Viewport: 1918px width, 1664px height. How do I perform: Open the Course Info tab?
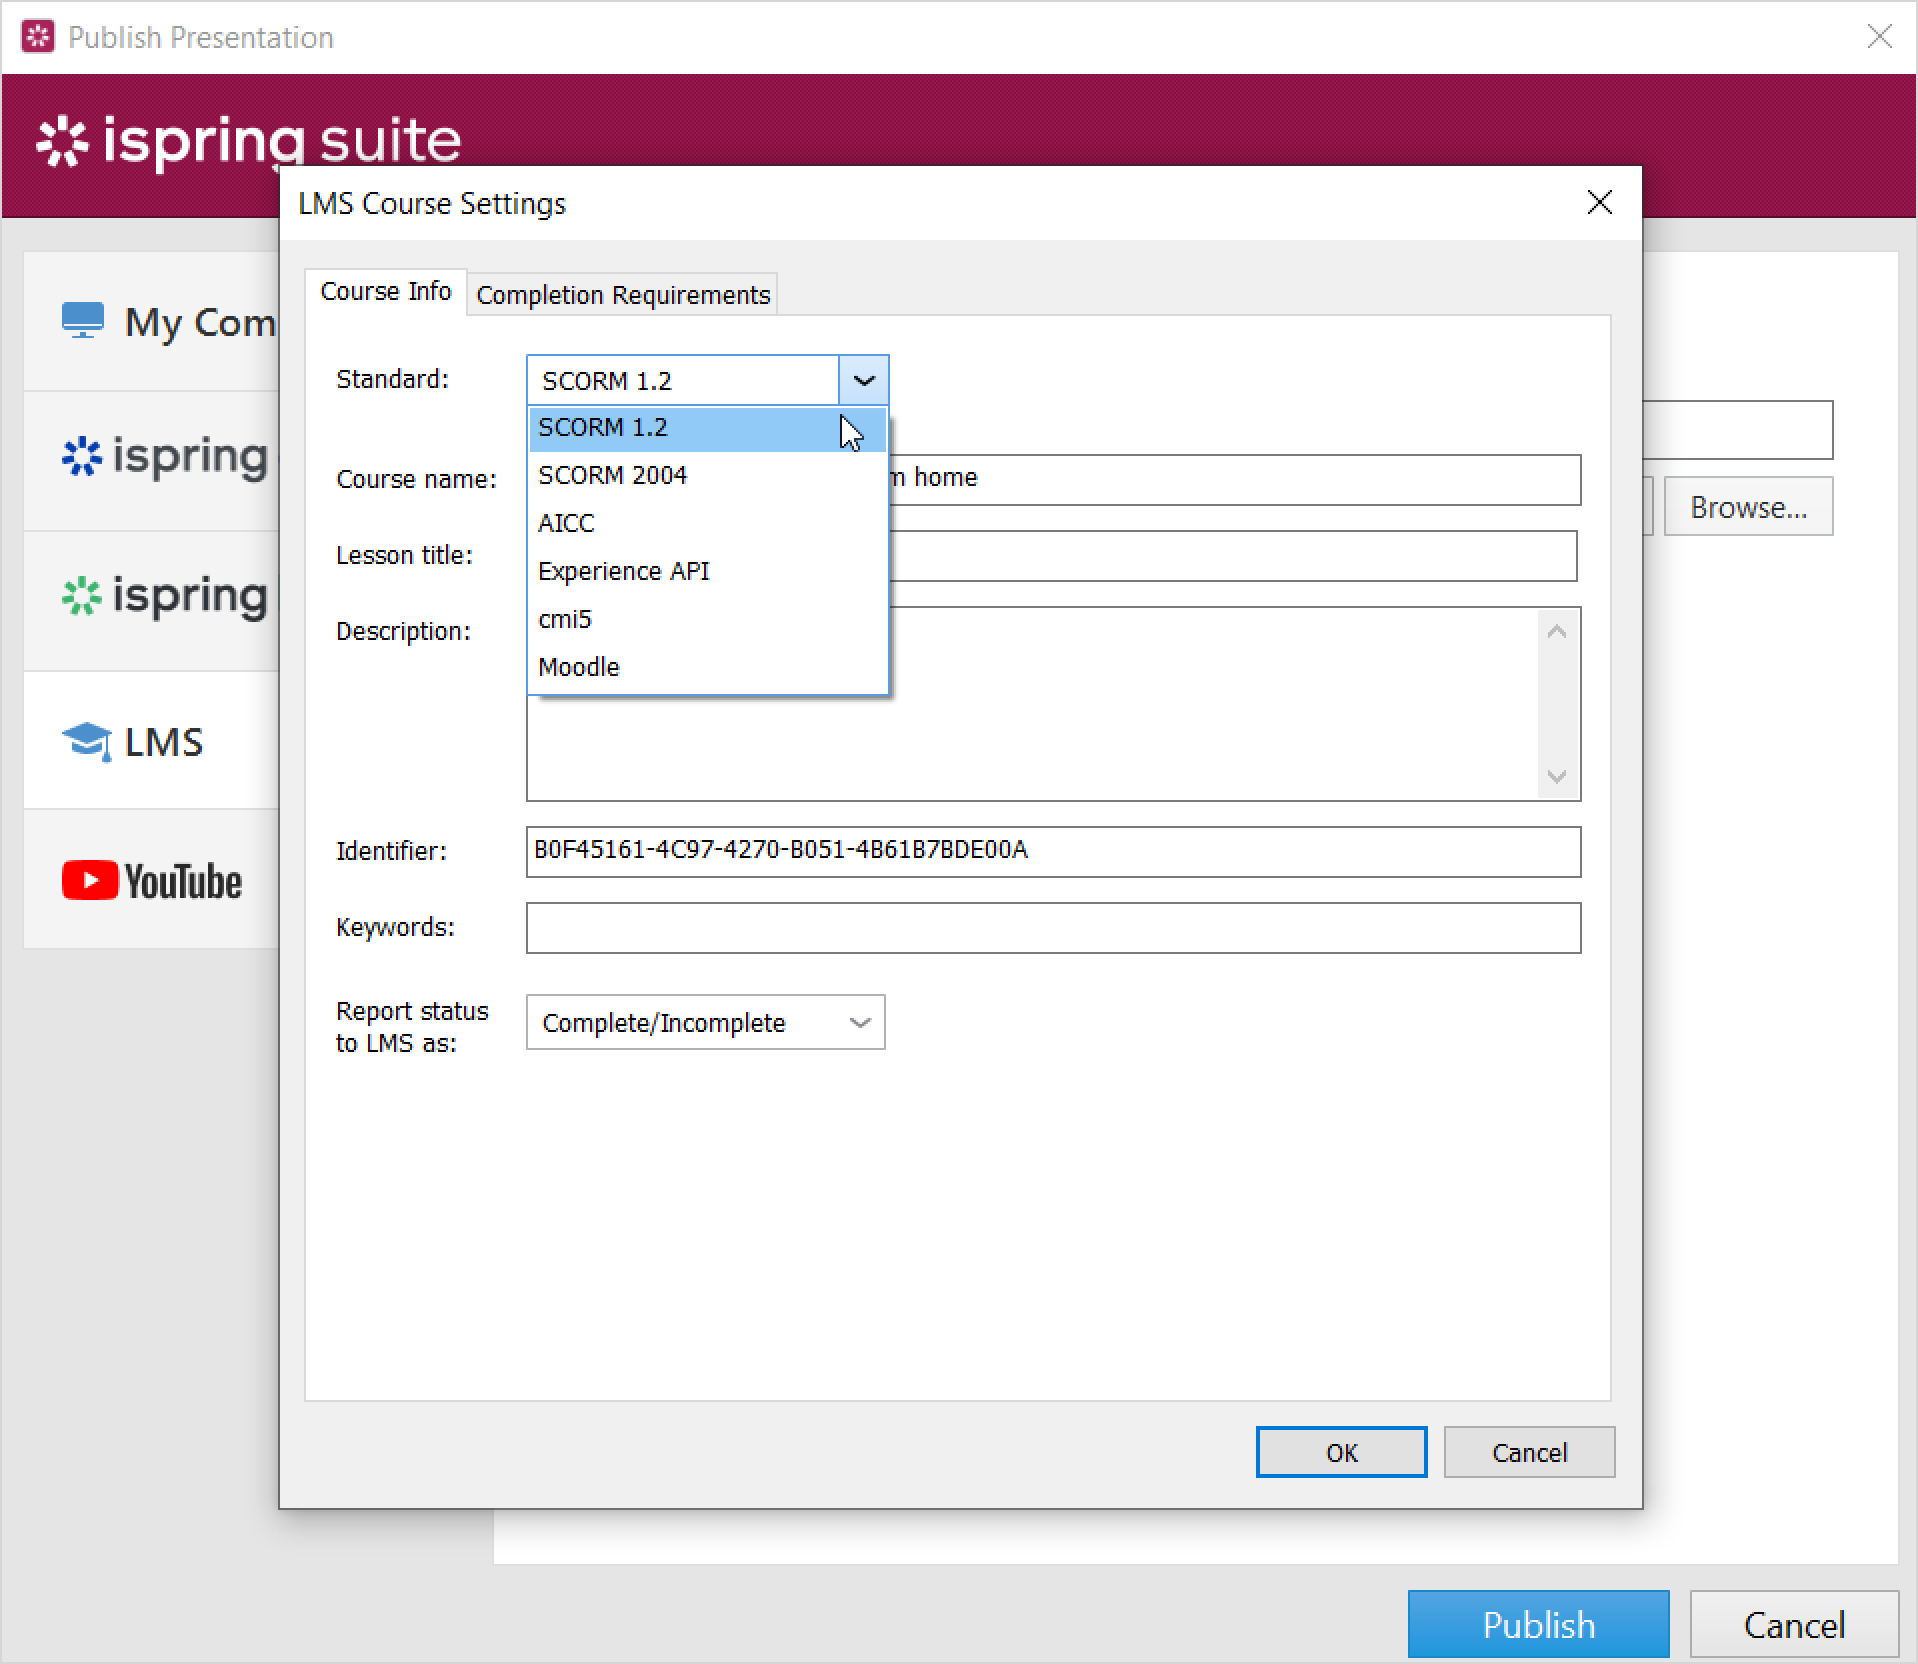click(x=385, y=292)
